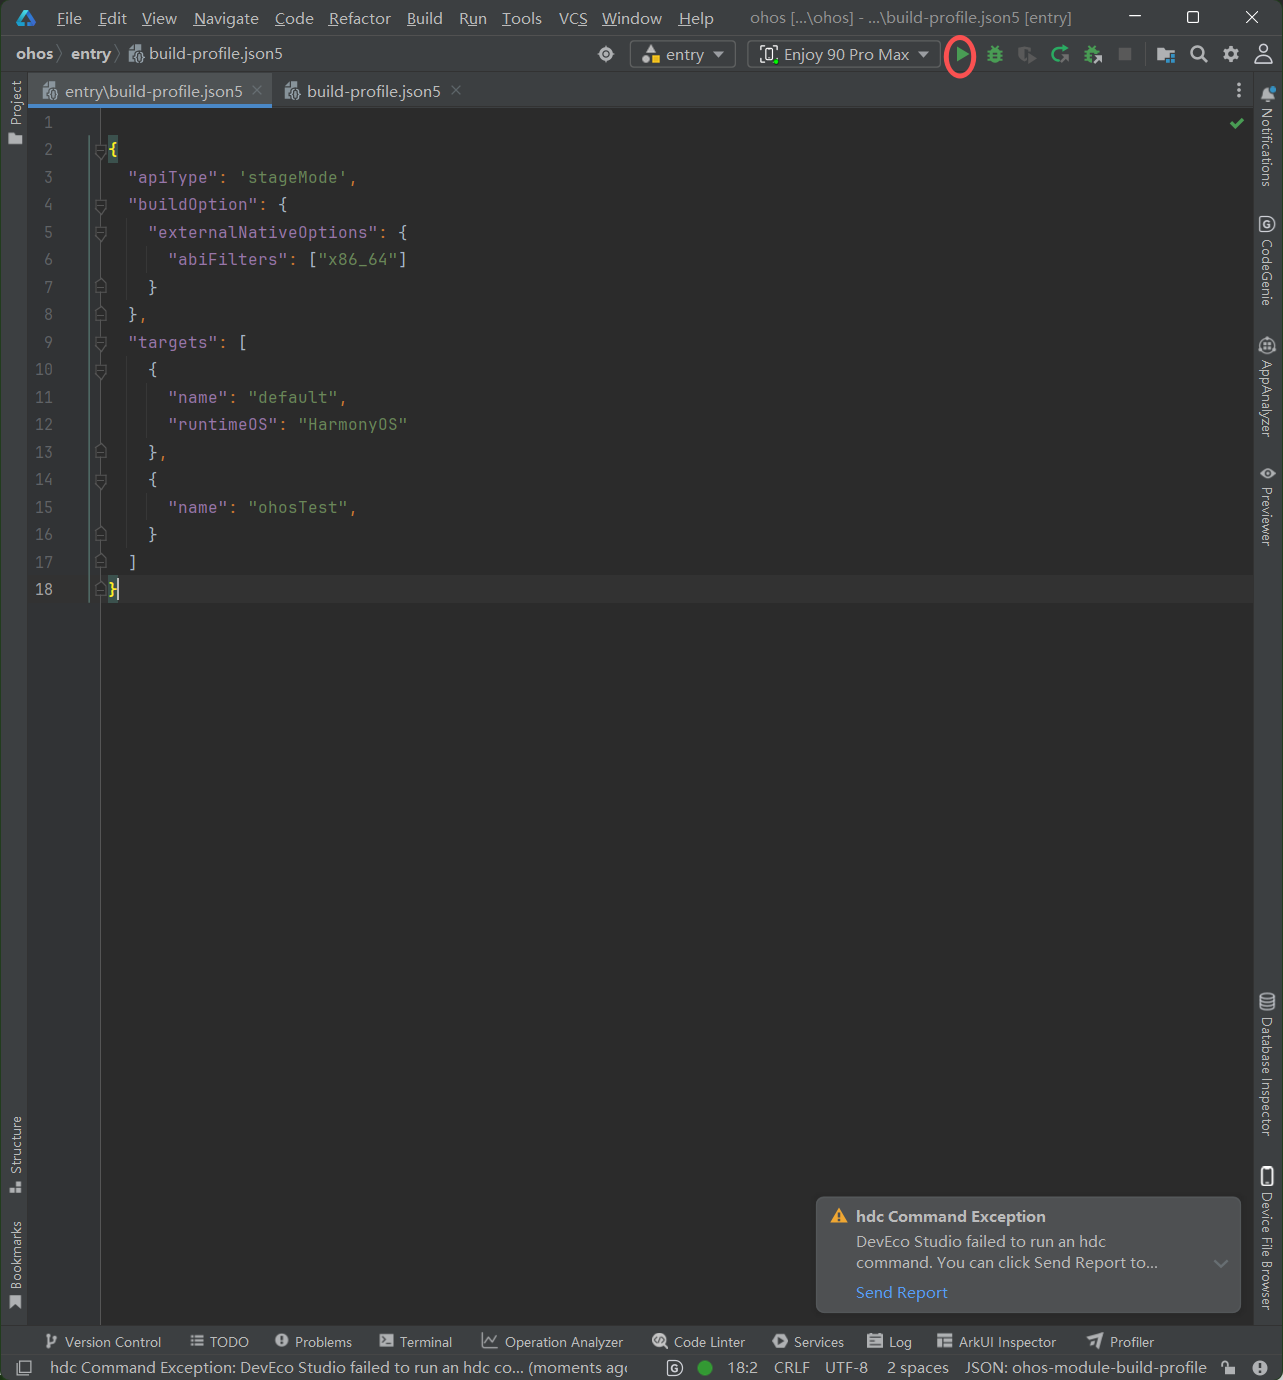
Task: Open the Bookmarks tool window
Action: point(15,1265)
